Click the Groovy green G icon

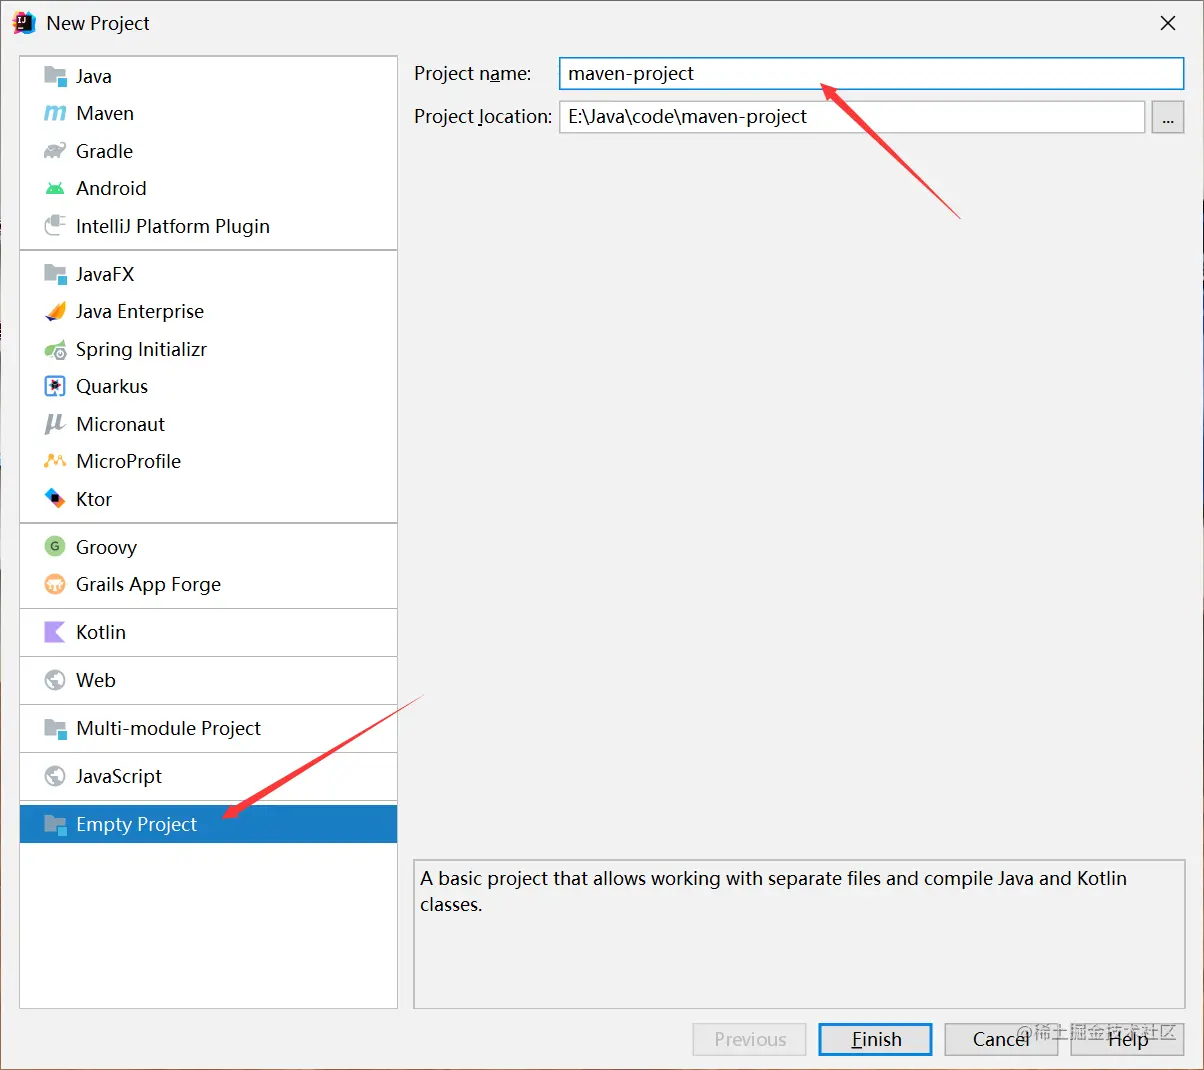tap(55, 547)
